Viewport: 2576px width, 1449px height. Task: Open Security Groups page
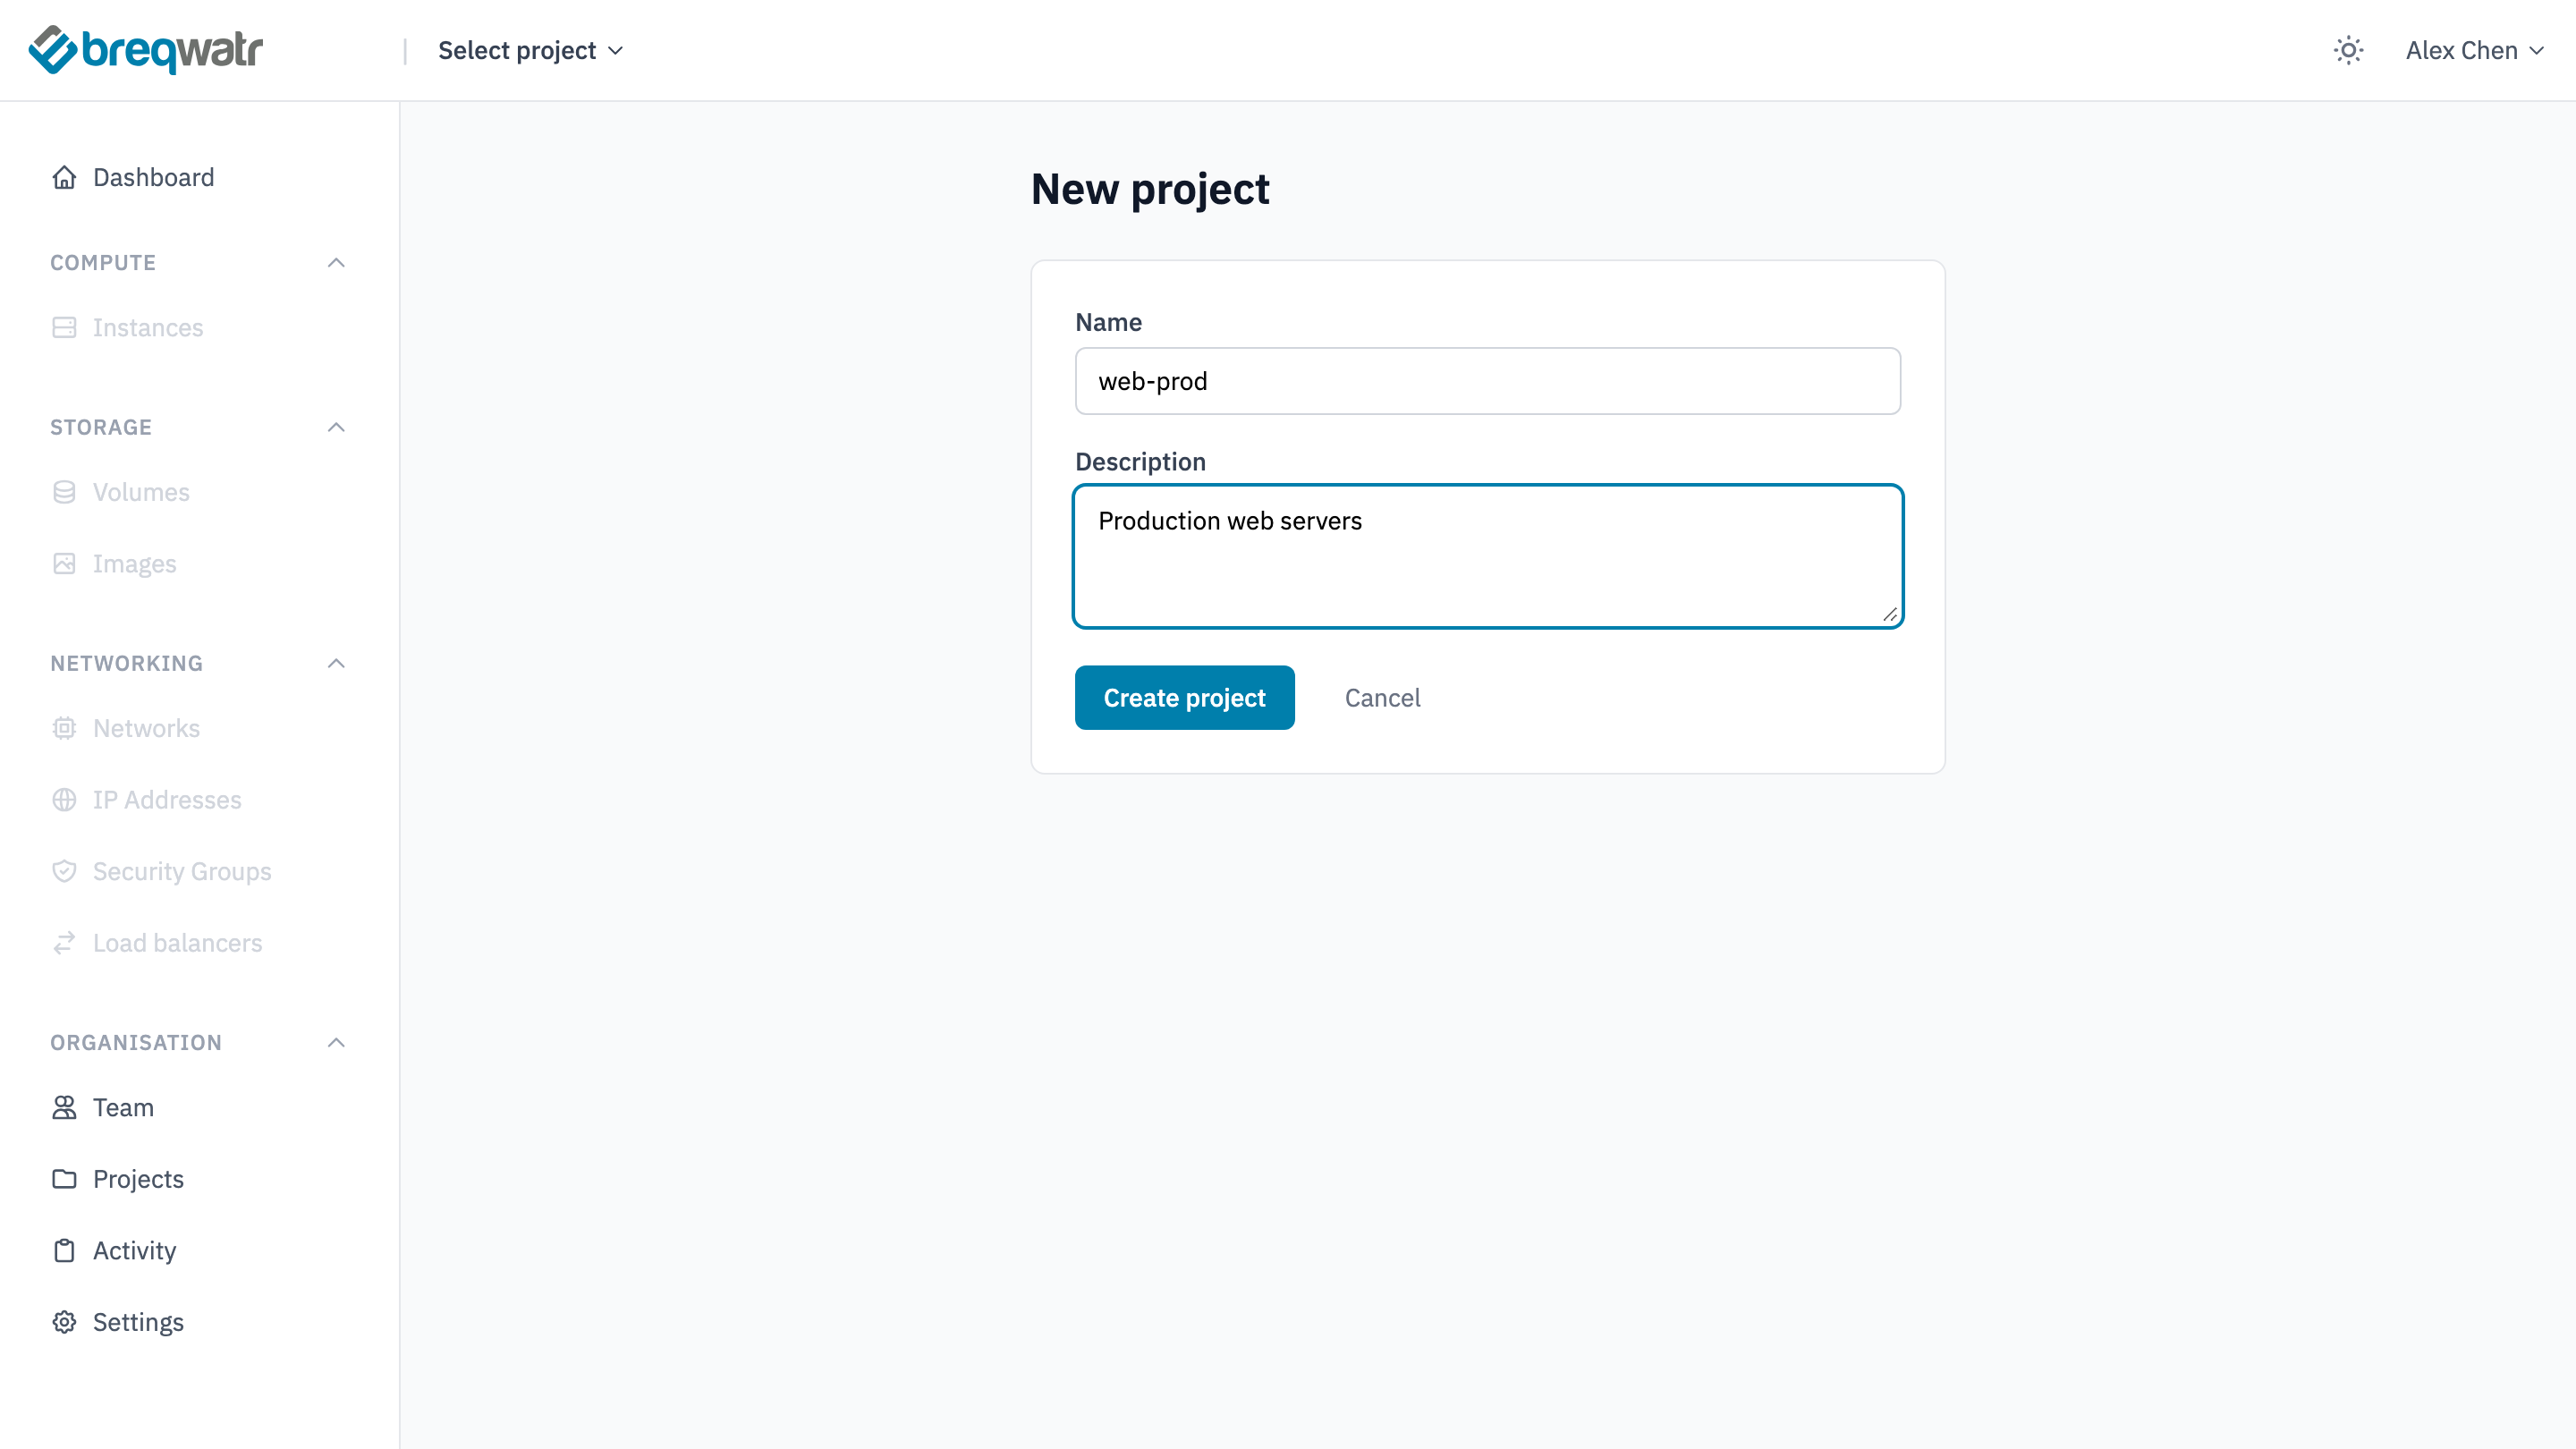[x=182, y=871]
